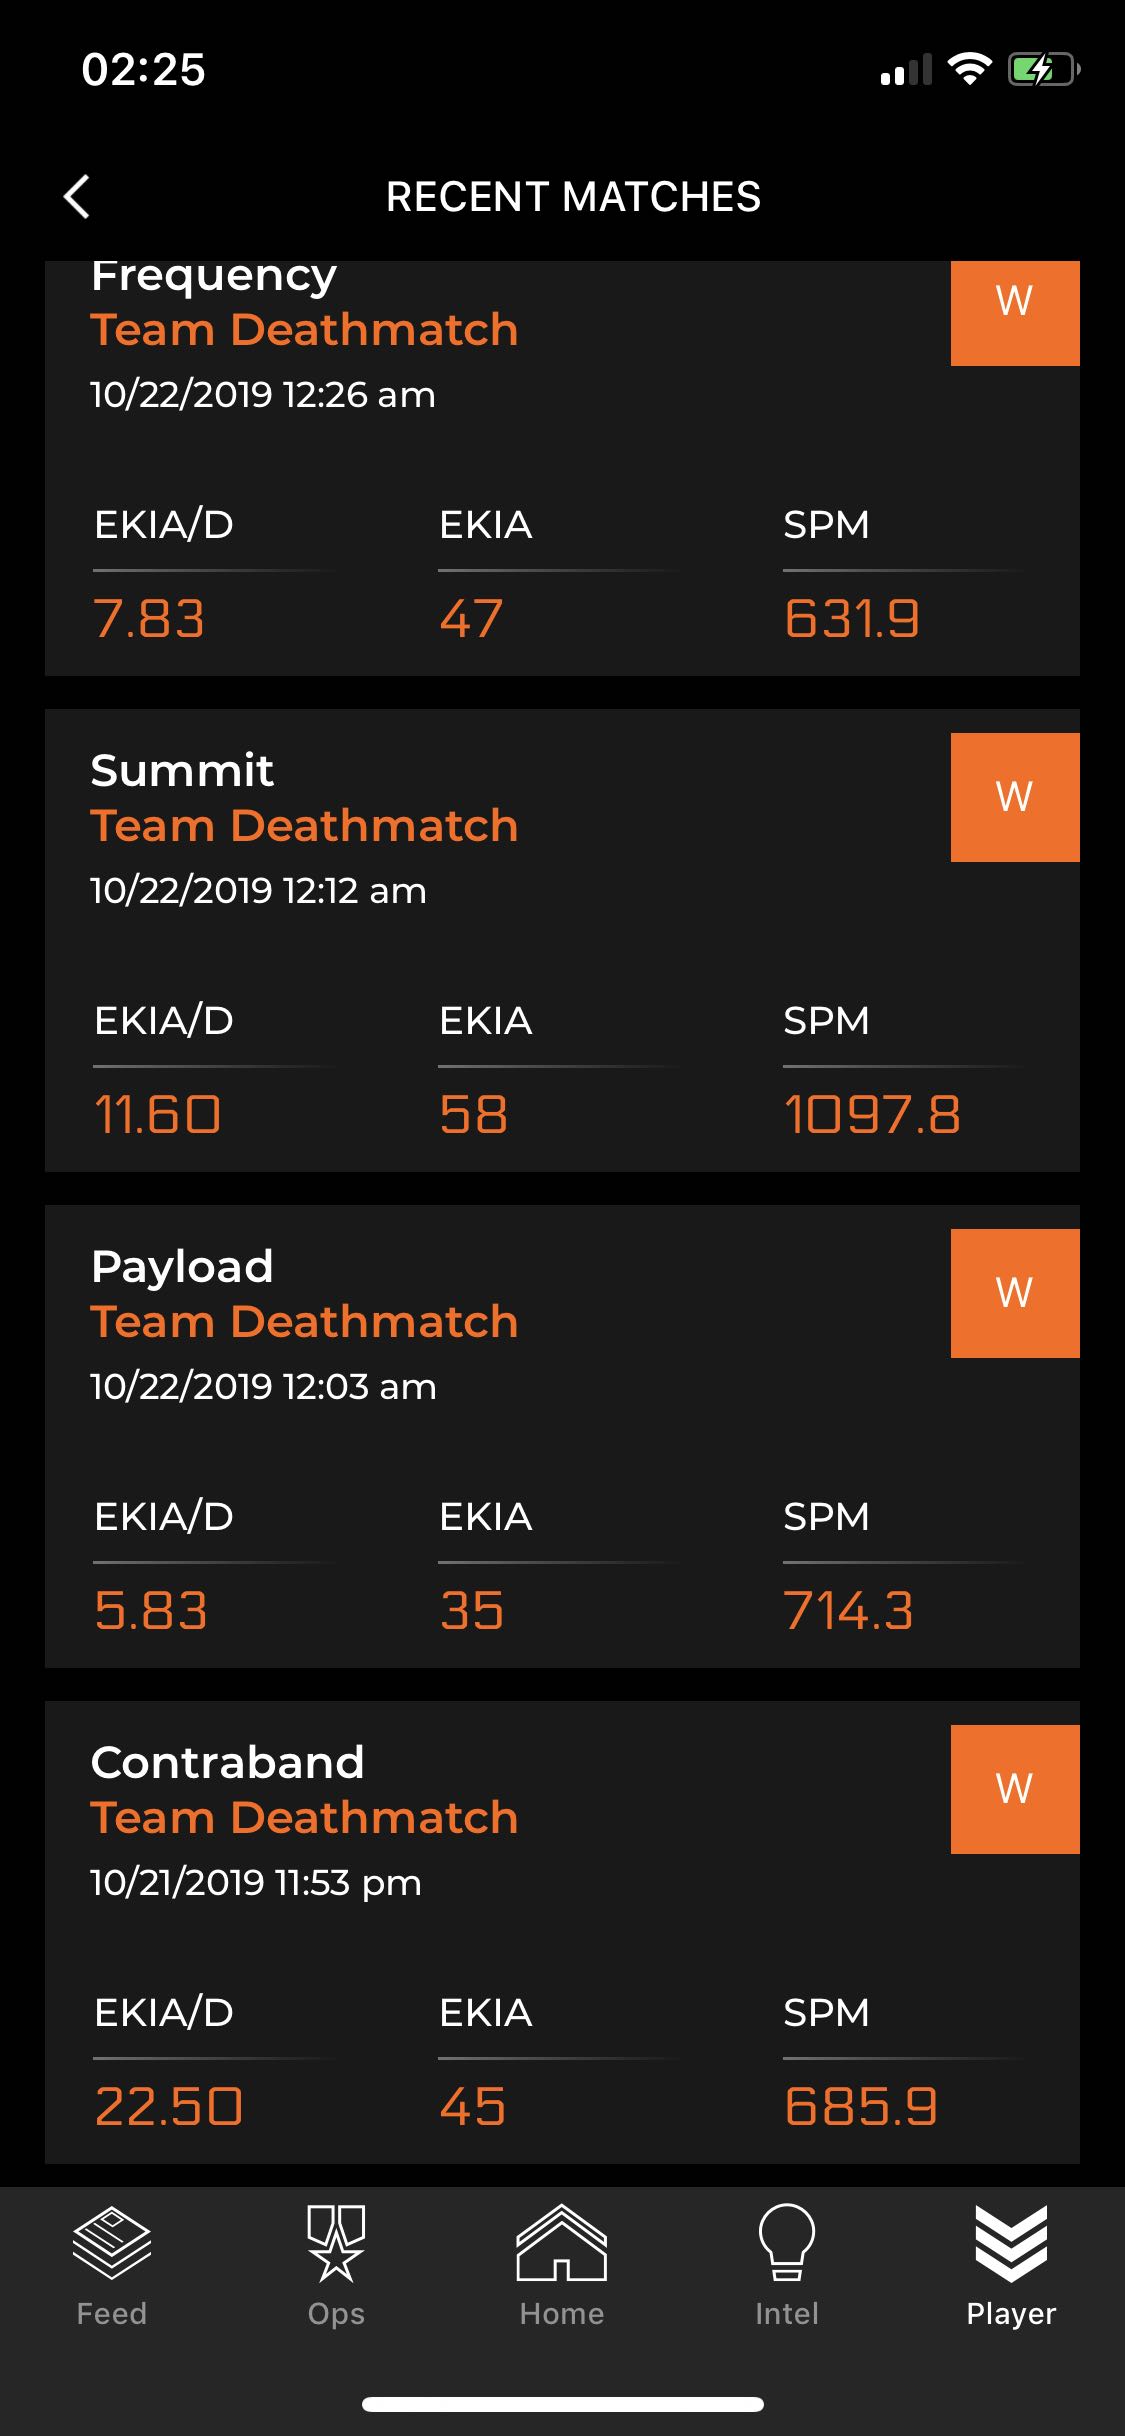Screen dimensions: 1125x2436
Task: Tap the win badge on Contraband match
Action: pyautogui.click(x=1014, y=1789)
